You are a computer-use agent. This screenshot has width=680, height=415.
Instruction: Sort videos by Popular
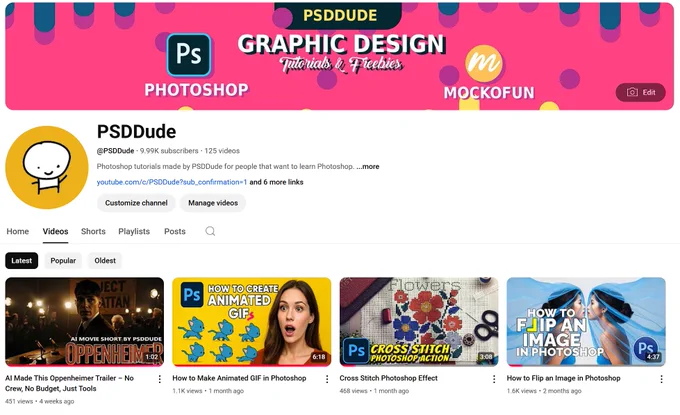pos(63,261)
